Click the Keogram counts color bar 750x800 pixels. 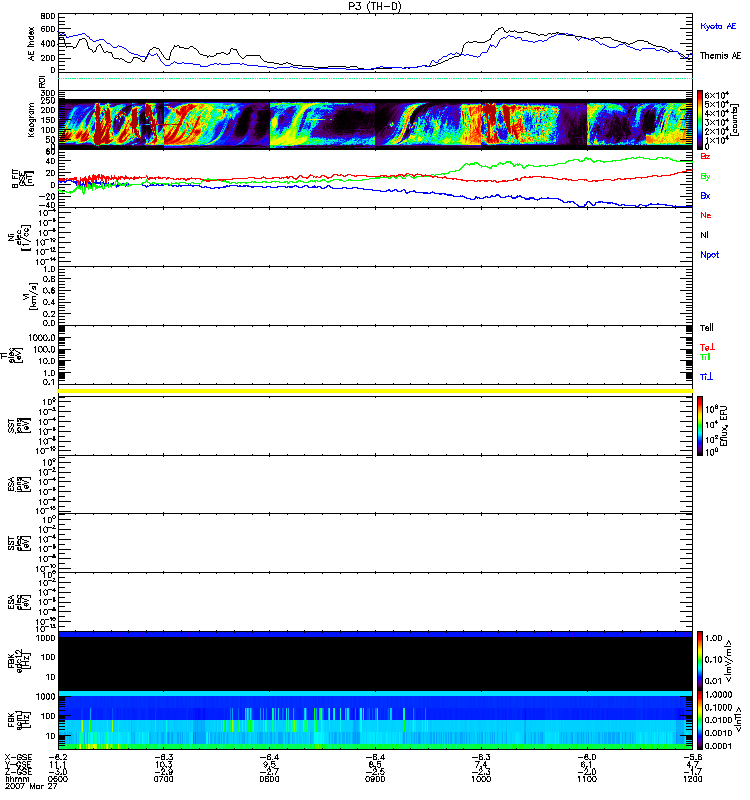[699, 118]
